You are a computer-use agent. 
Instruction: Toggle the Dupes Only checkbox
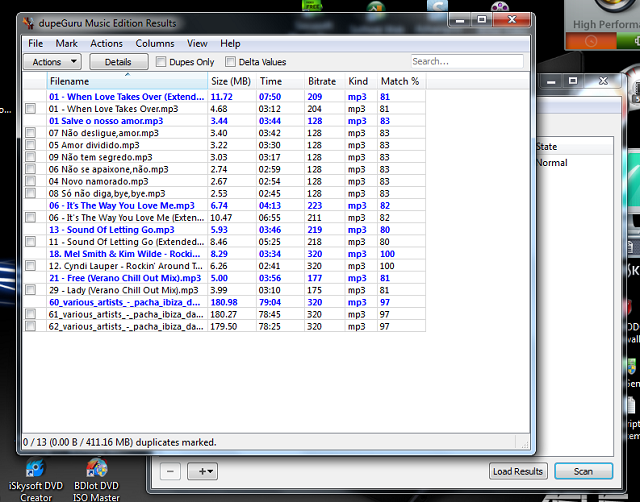click(x=161, y=62)
